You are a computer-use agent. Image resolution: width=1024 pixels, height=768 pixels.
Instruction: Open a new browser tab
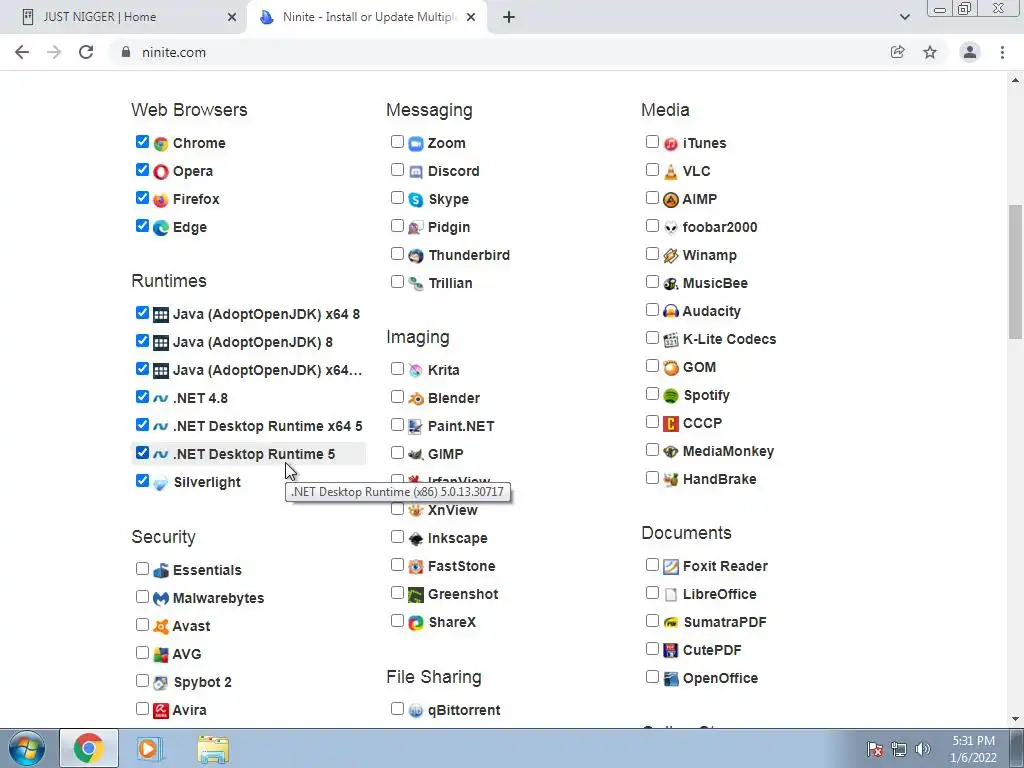click(x=509, y=18)
